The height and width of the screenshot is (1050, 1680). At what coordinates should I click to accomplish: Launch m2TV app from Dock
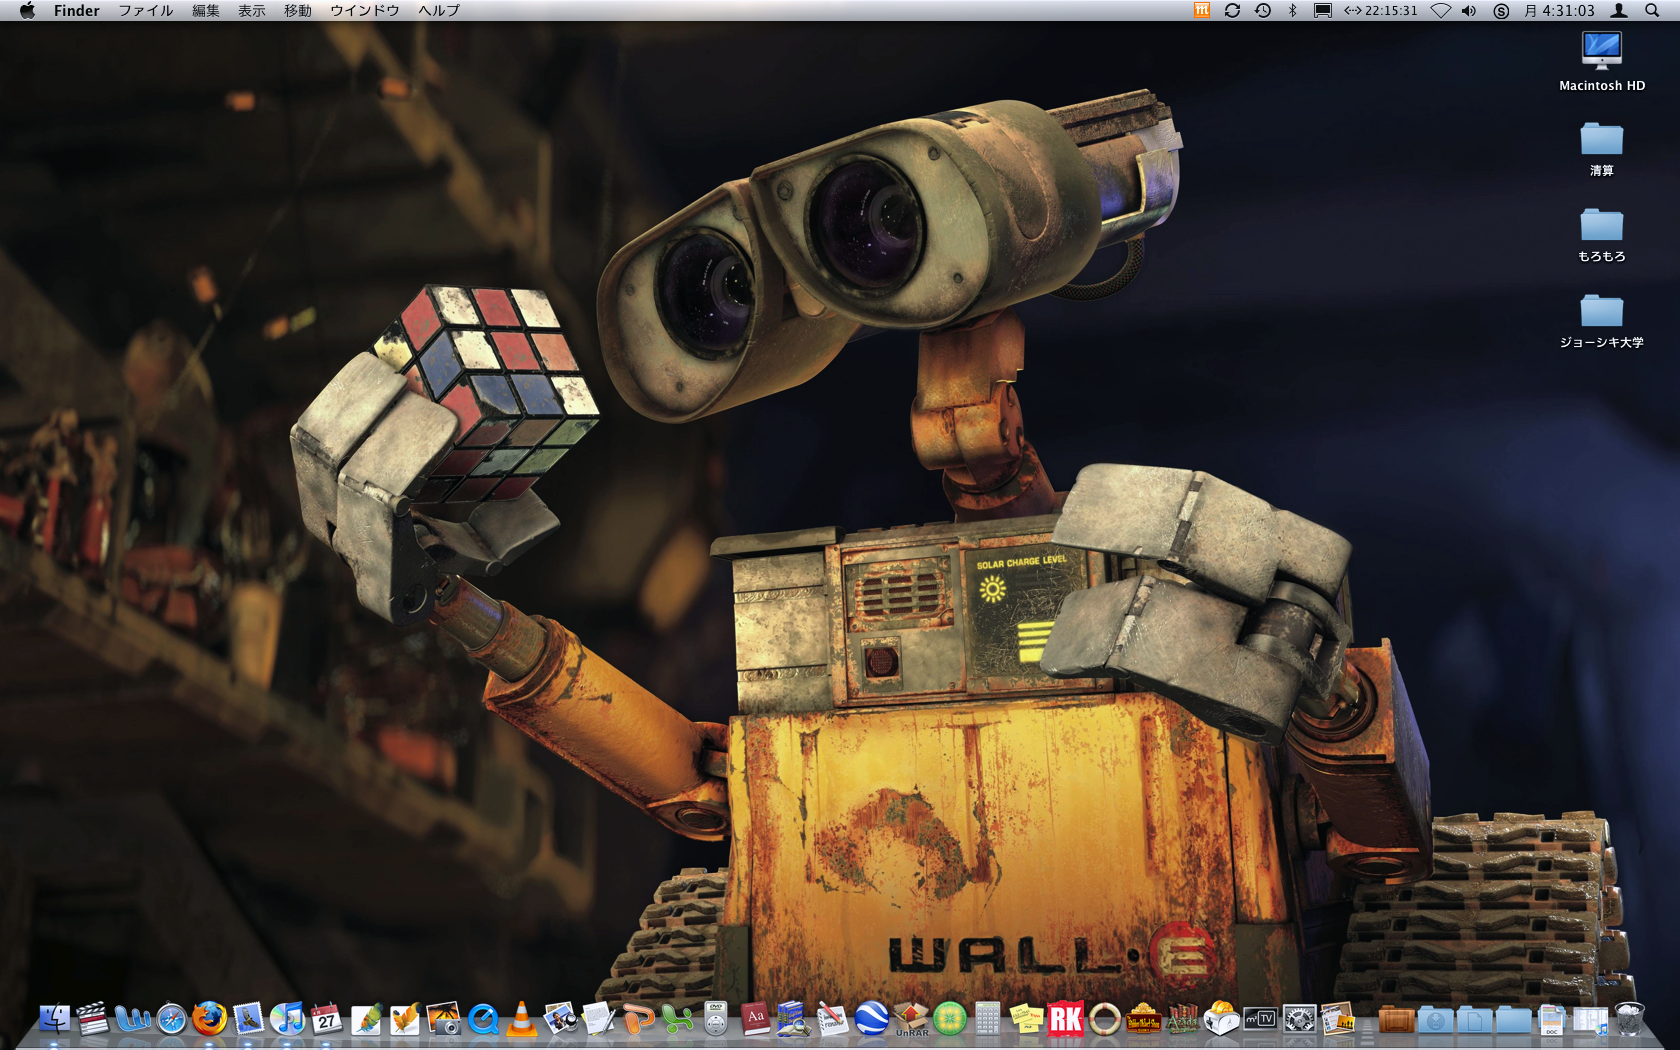1260,1019
